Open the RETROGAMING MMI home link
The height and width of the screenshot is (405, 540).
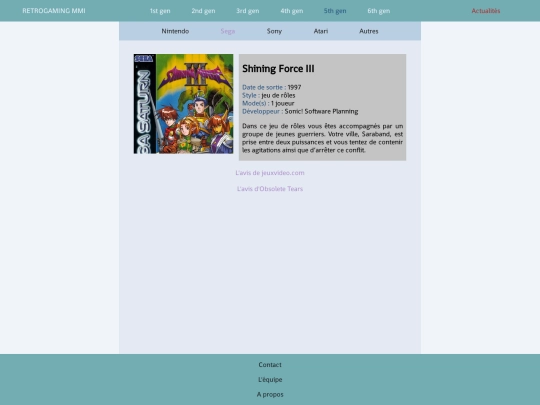click(x=54, y=11)
